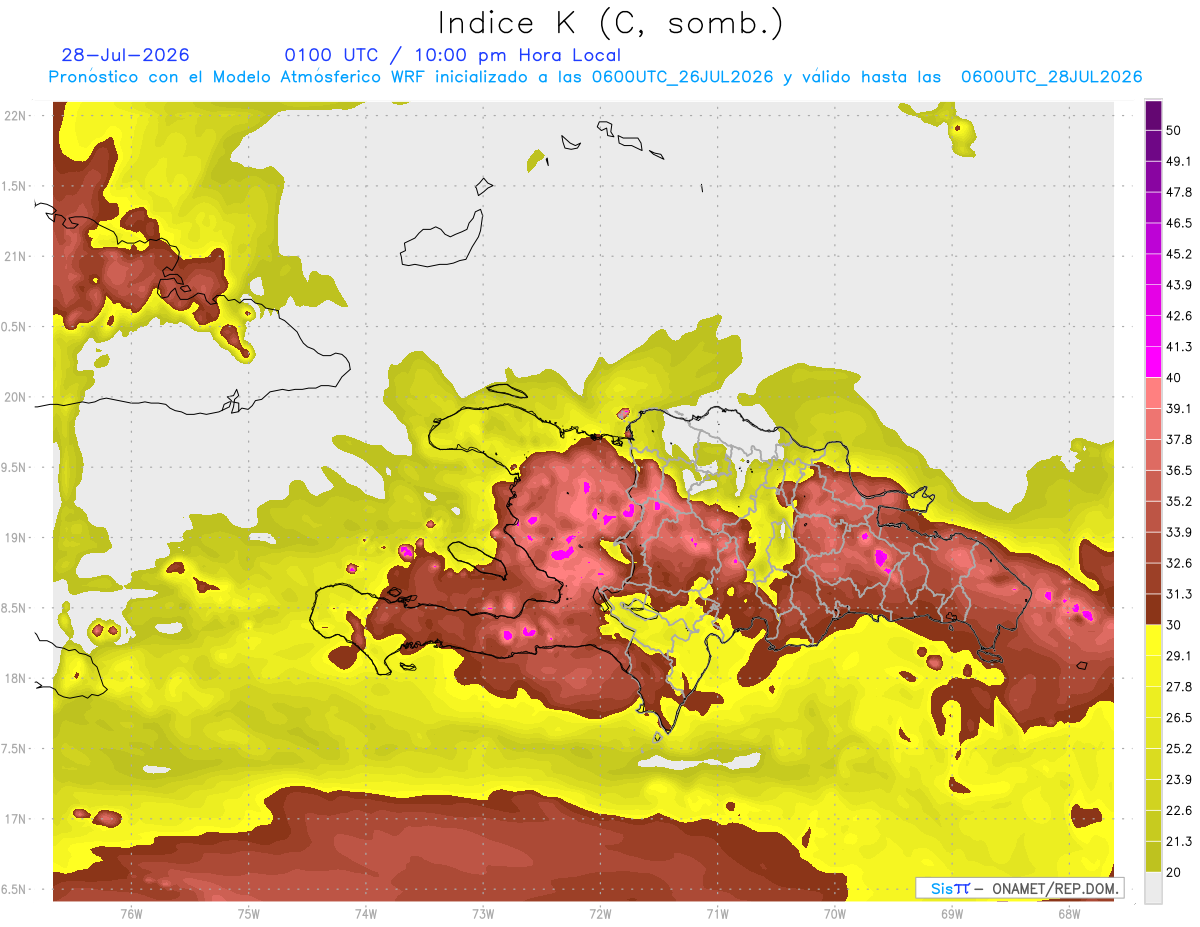
Task: Click legend value "23.9"
Action: point(1179,779)
